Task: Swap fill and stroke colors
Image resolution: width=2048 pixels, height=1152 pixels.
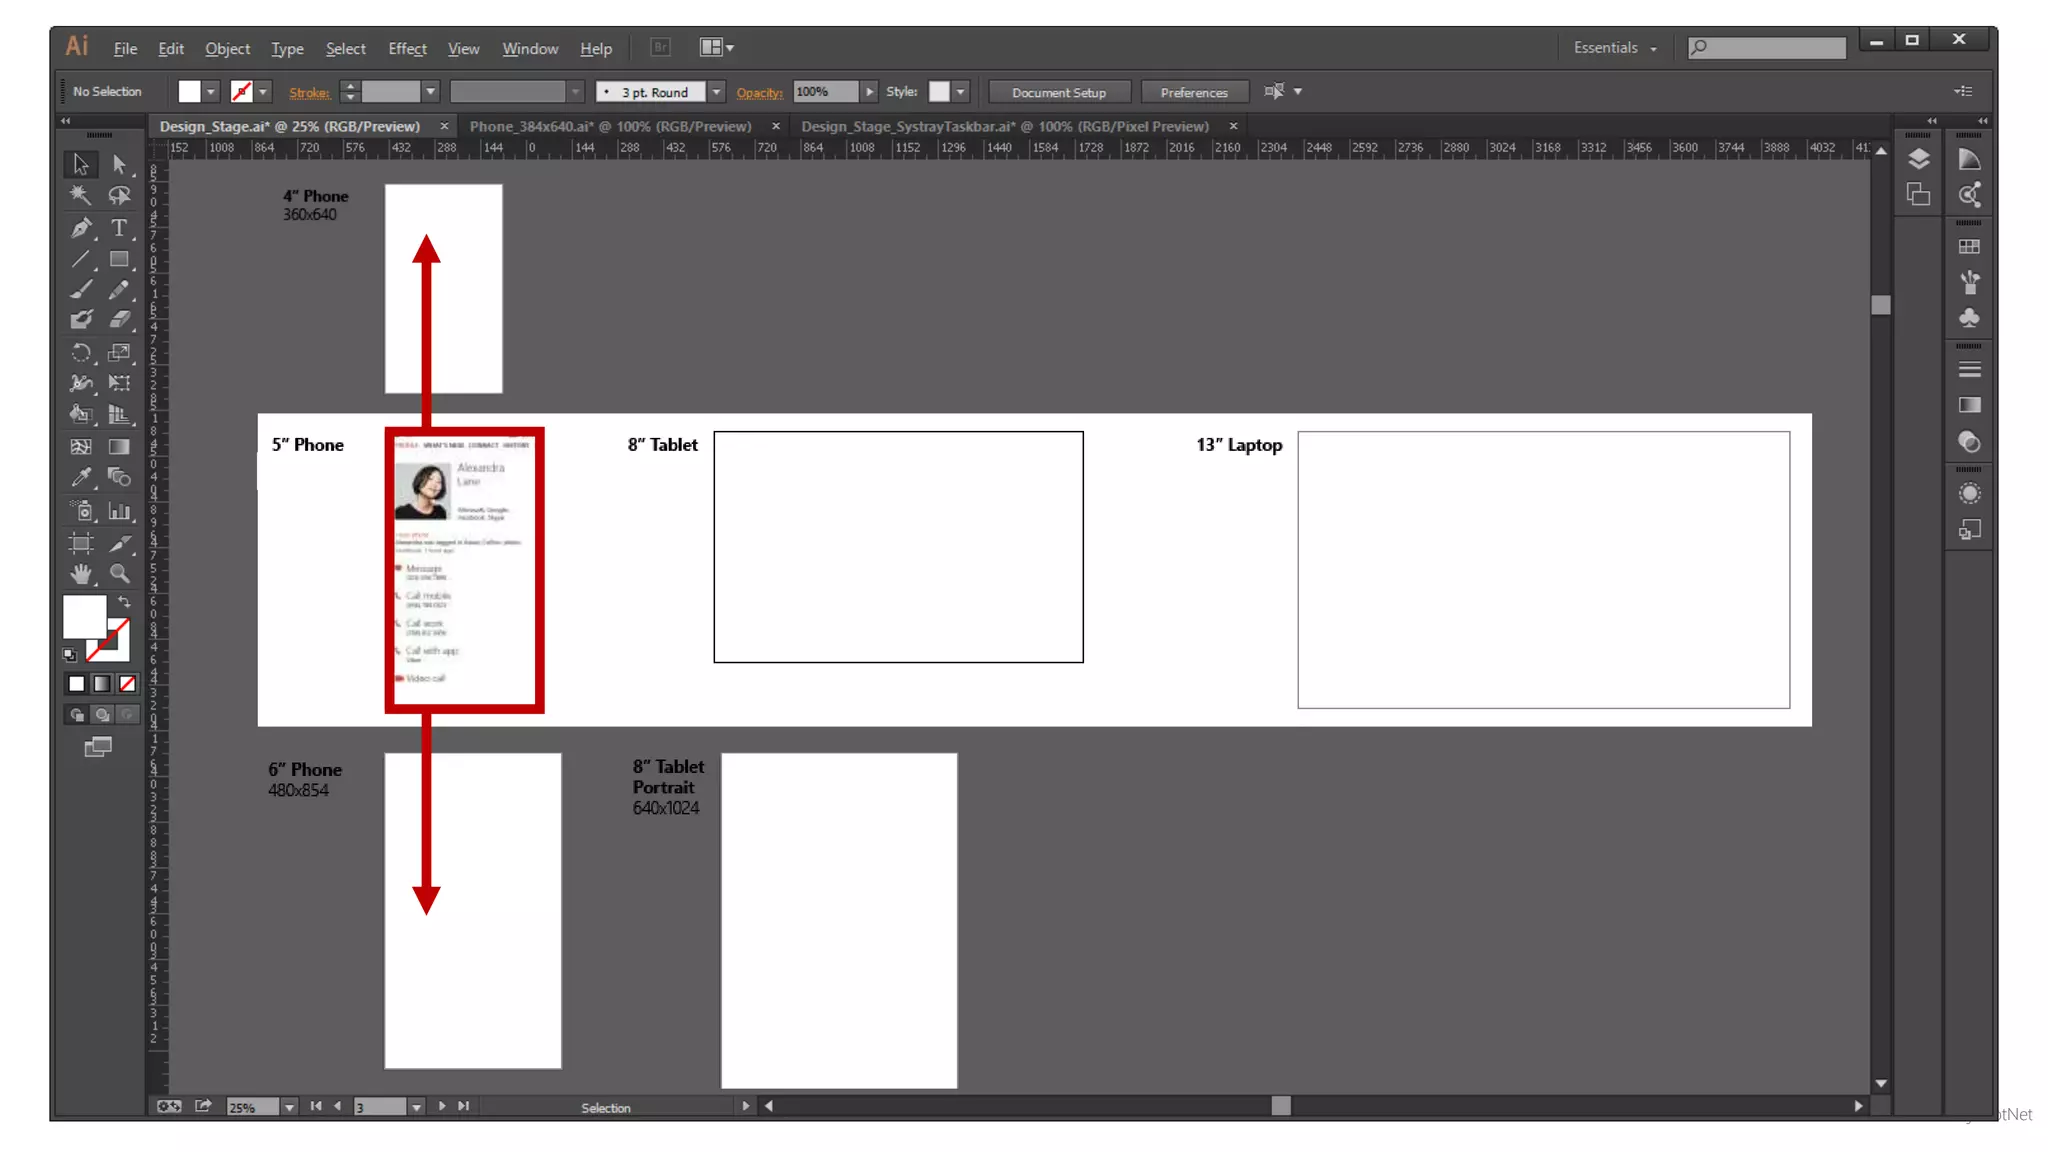Action: 124,602
